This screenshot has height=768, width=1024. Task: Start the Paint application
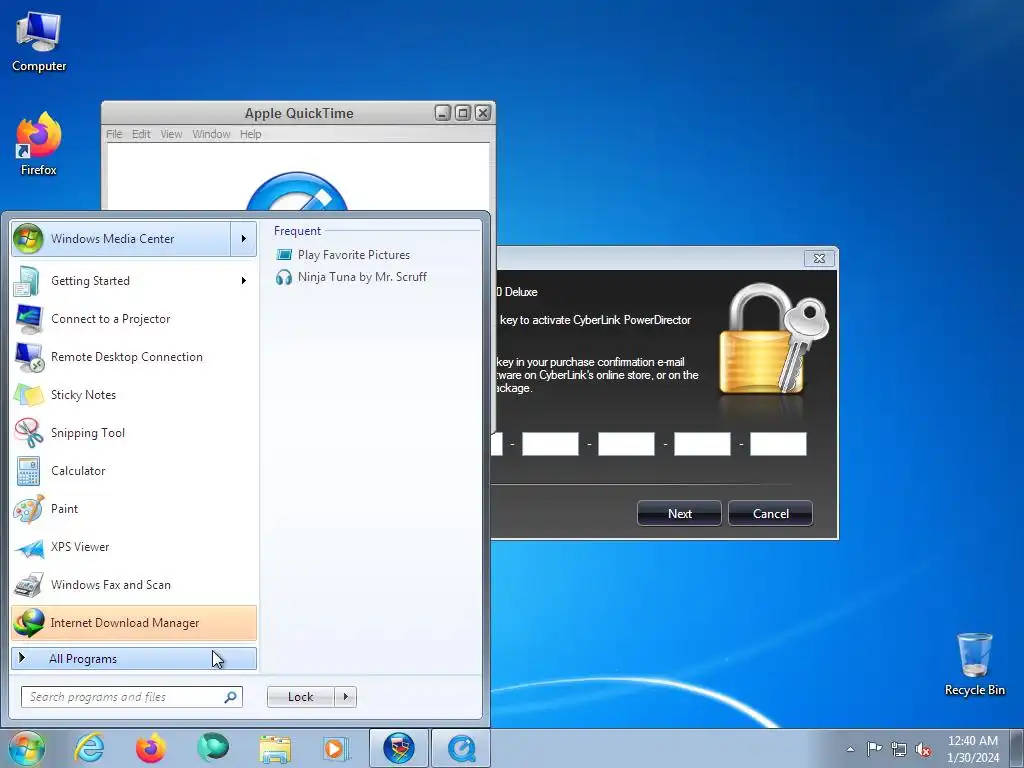(x=134, y=509)
